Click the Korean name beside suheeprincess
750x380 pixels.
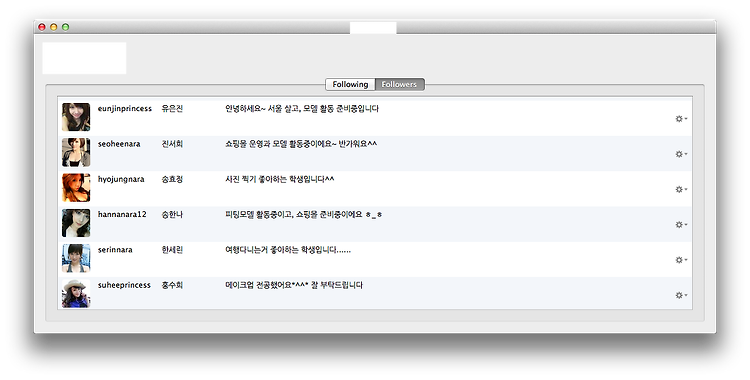pos(172,285)
